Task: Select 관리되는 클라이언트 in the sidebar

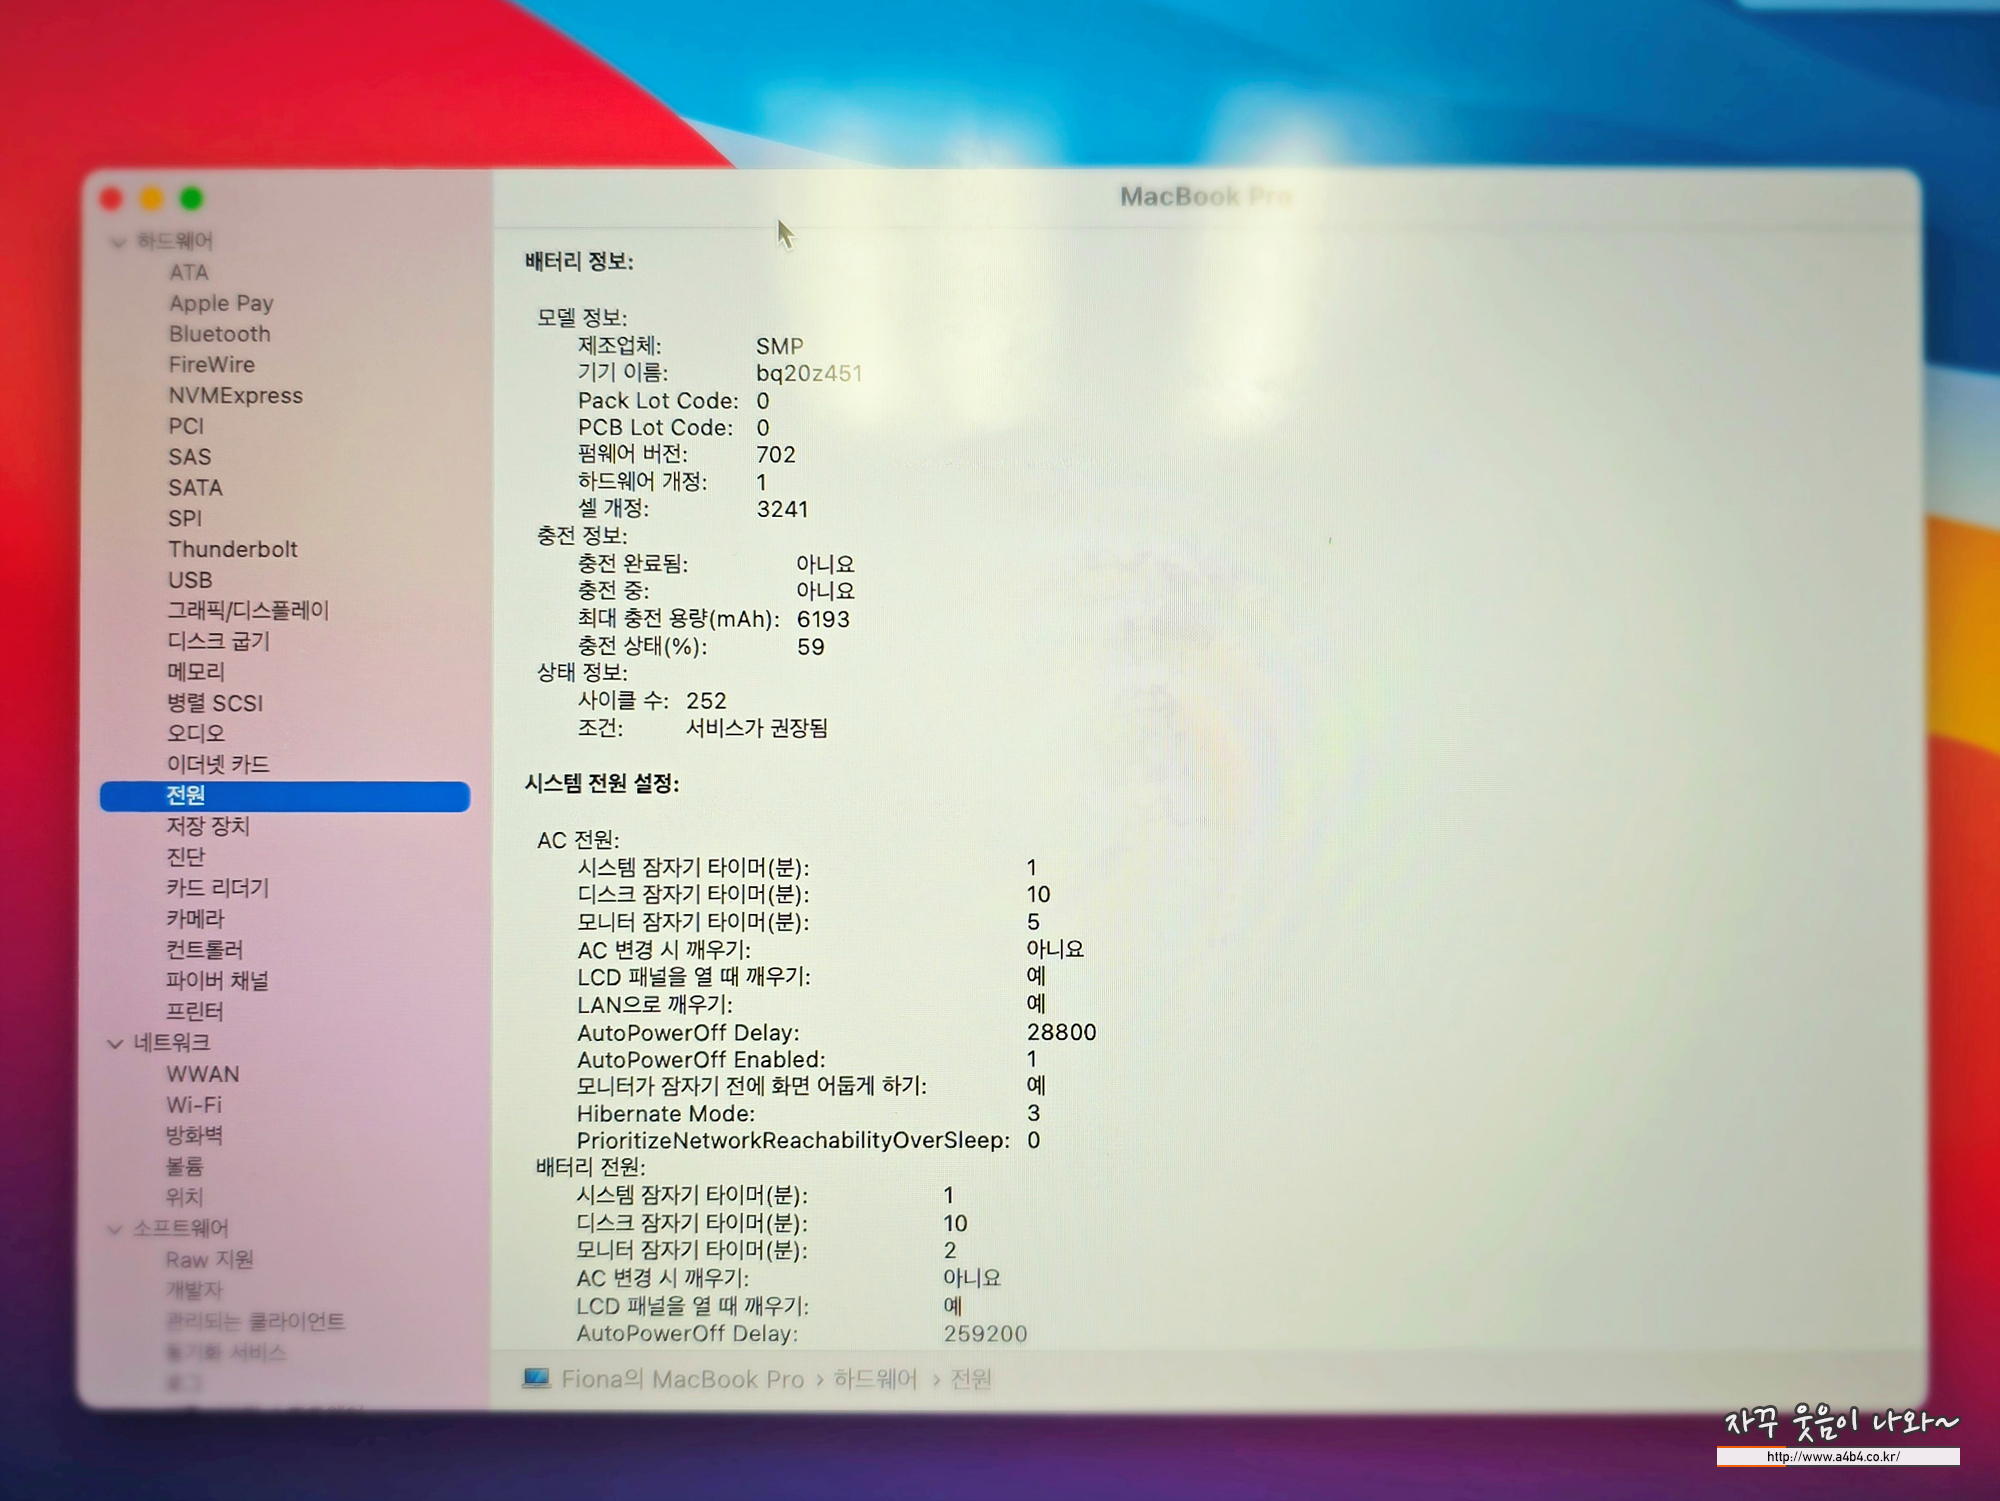Action: pos(255,1322)
